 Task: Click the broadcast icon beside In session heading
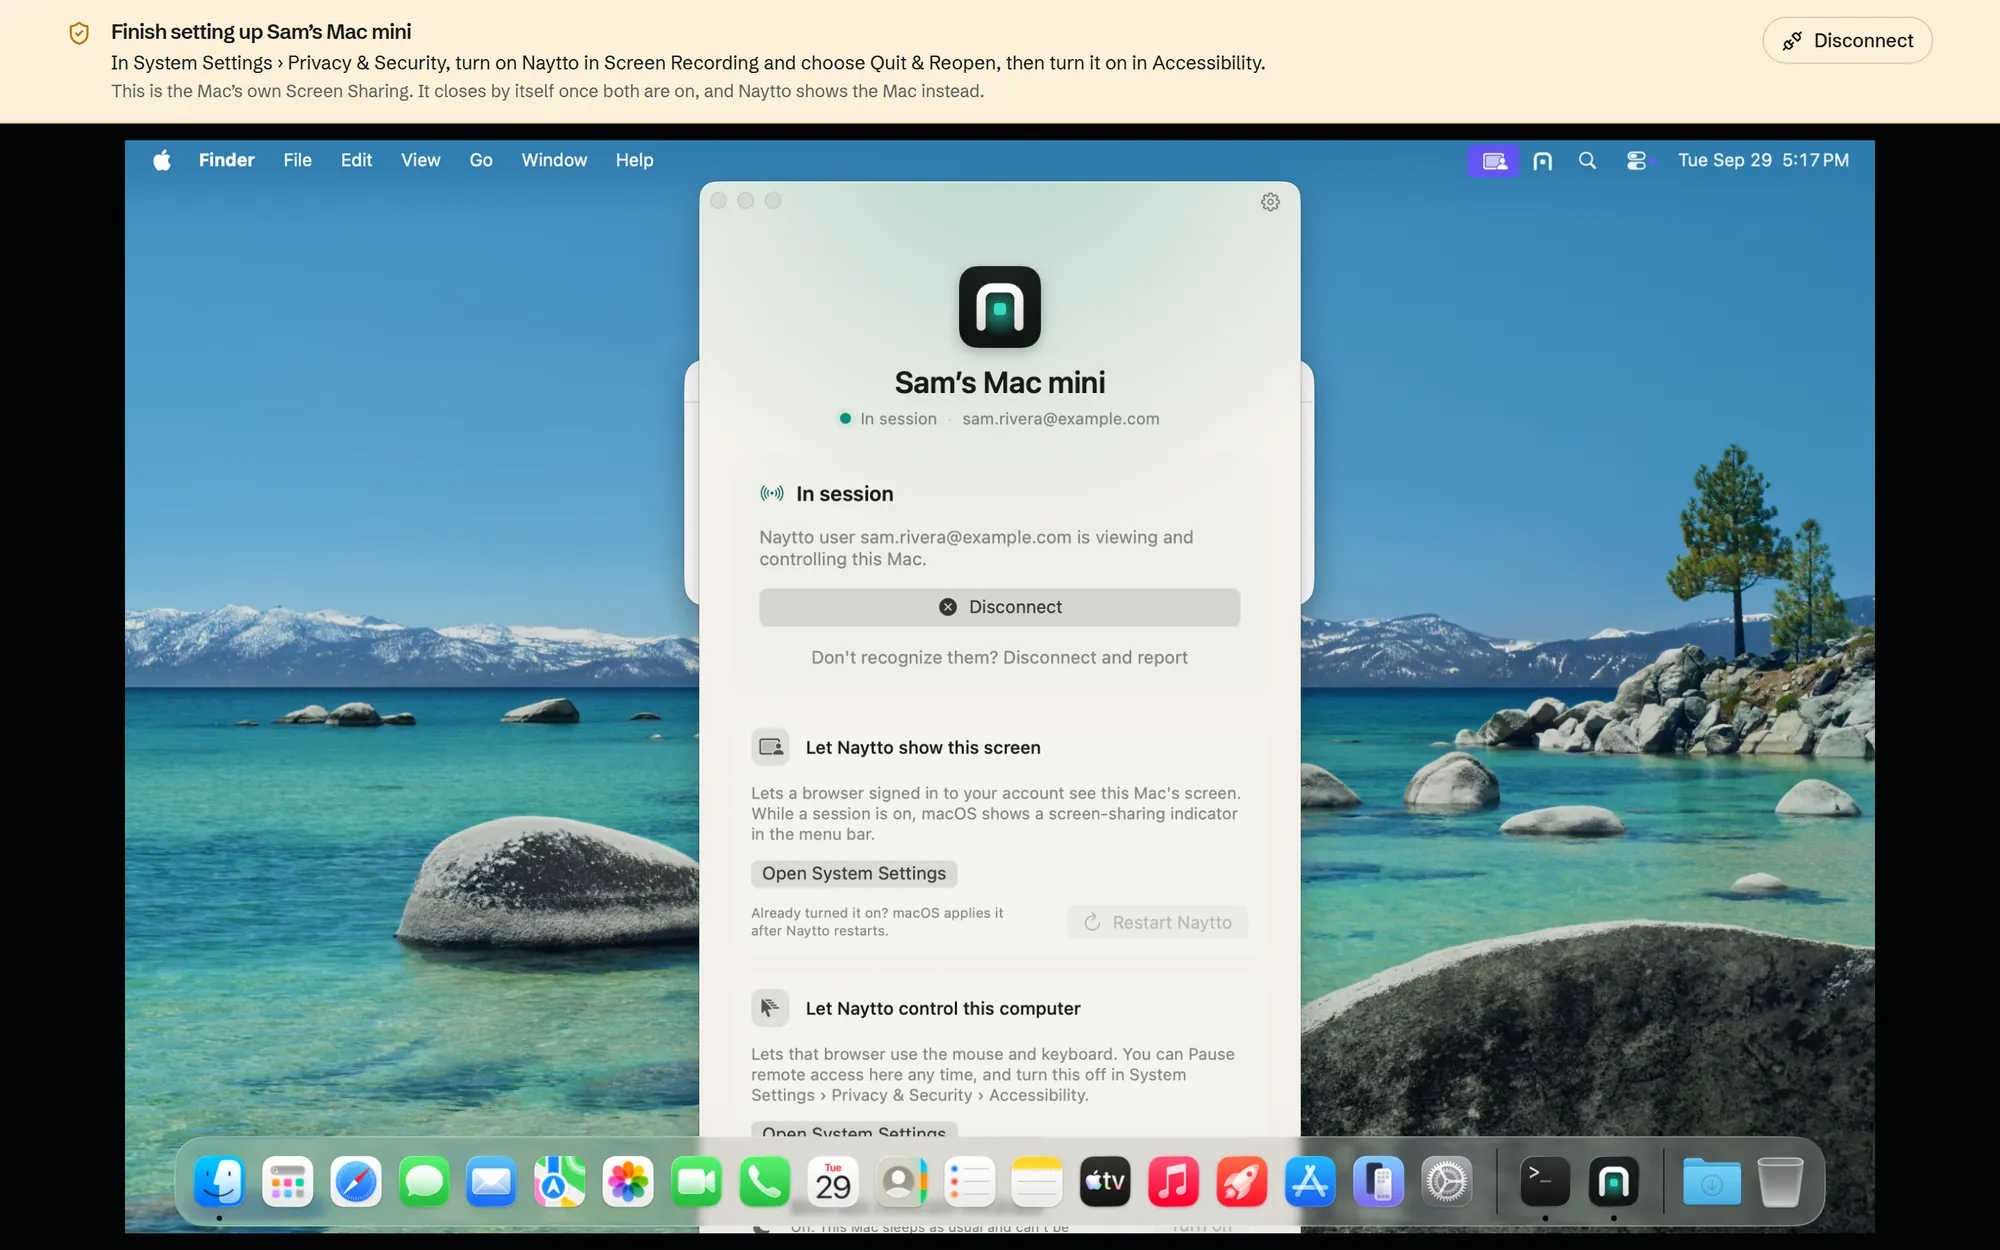tap(772, 493)
